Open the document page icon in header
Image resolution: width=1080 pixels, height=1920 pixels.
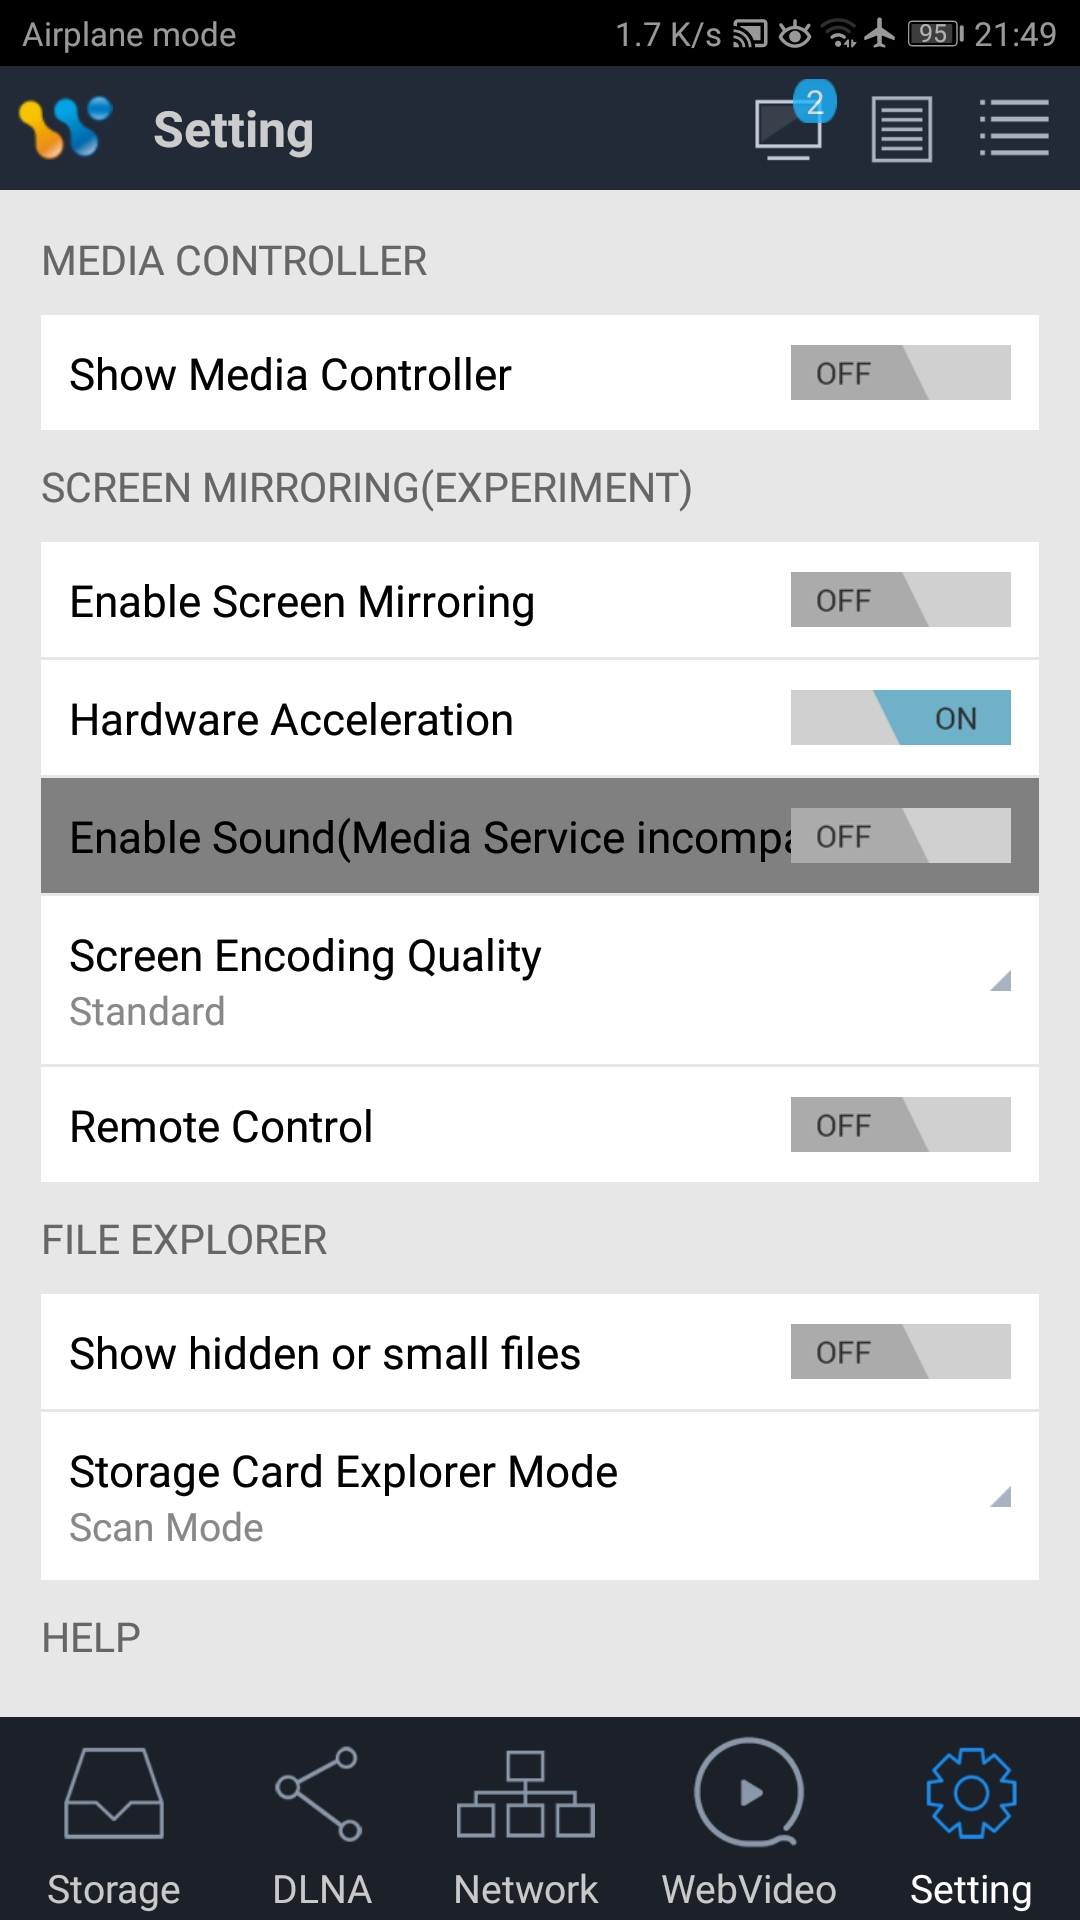[901, 129]
